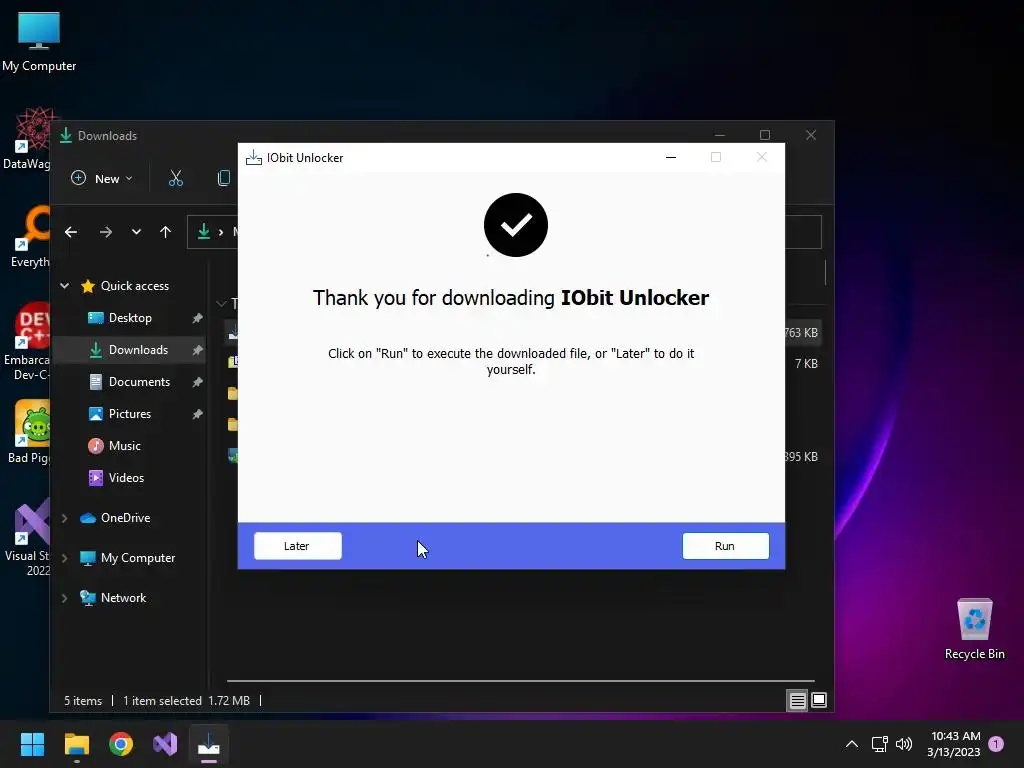1024x768 pixels.
Task: Go up one folder level arrow
Action: pos(165,232)
